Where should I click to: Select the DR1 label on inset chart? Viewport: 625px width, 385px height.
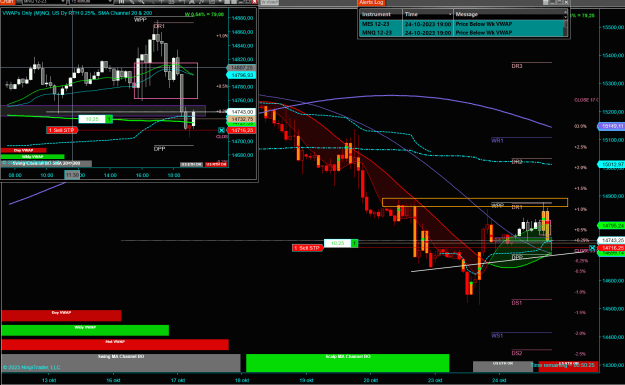(x=159, y=26)
